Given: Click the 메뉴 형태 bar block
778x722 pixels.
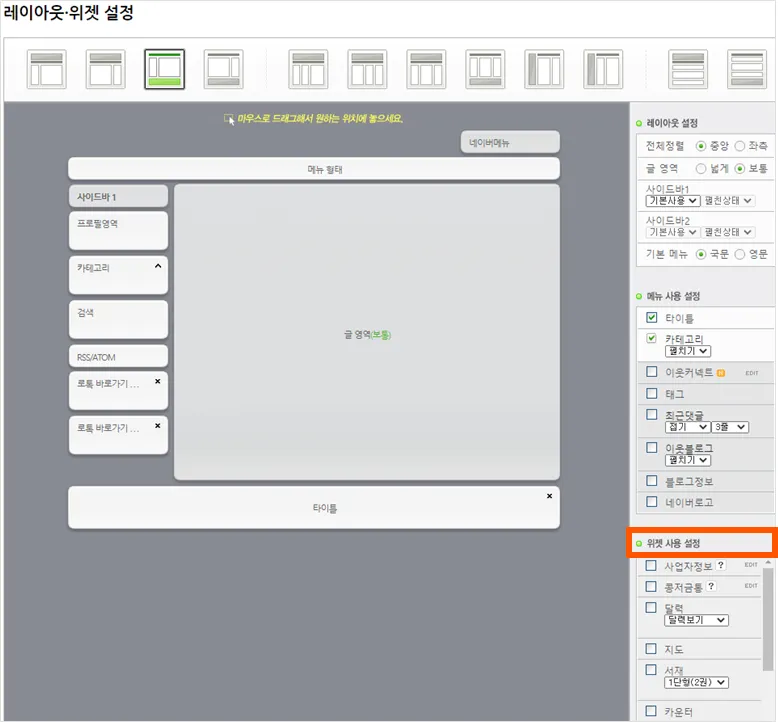Looking at the screenshot, I should [x=314, y=169].
